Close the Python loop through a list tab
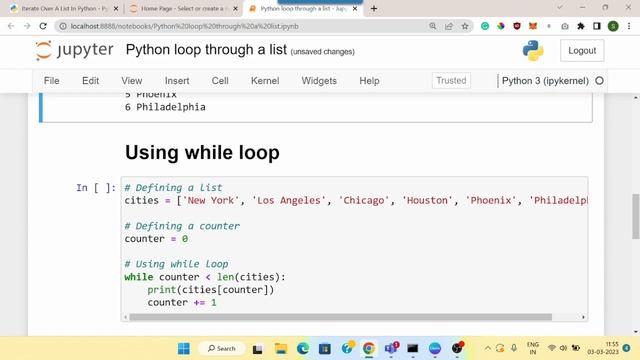The height and width of the screenshot is (360, 640). pos(355,8)
